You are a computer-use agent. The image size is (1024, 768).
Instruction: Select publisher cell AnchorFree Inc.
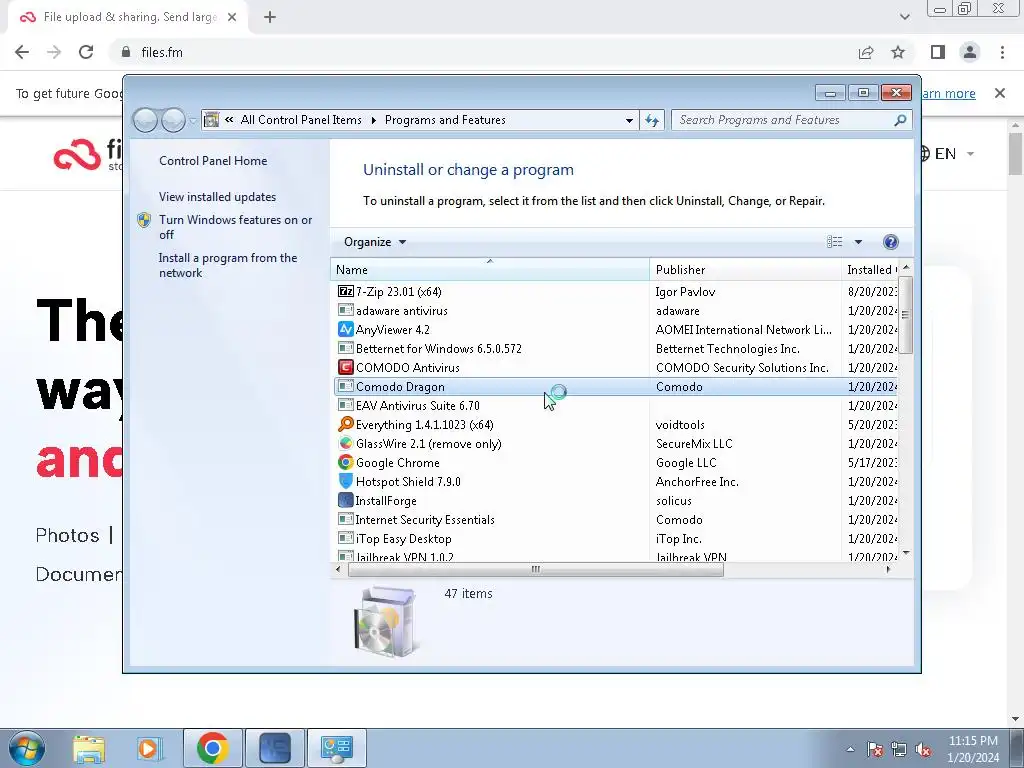[697, 481]
